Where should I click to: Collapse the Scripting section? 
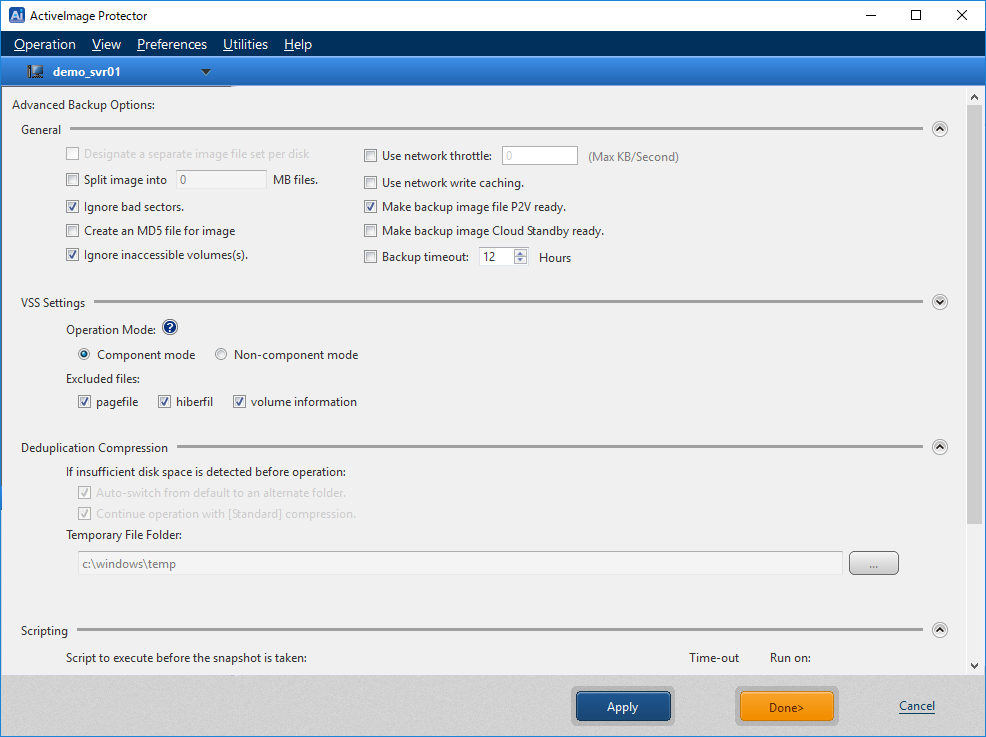tap(939, 630)
